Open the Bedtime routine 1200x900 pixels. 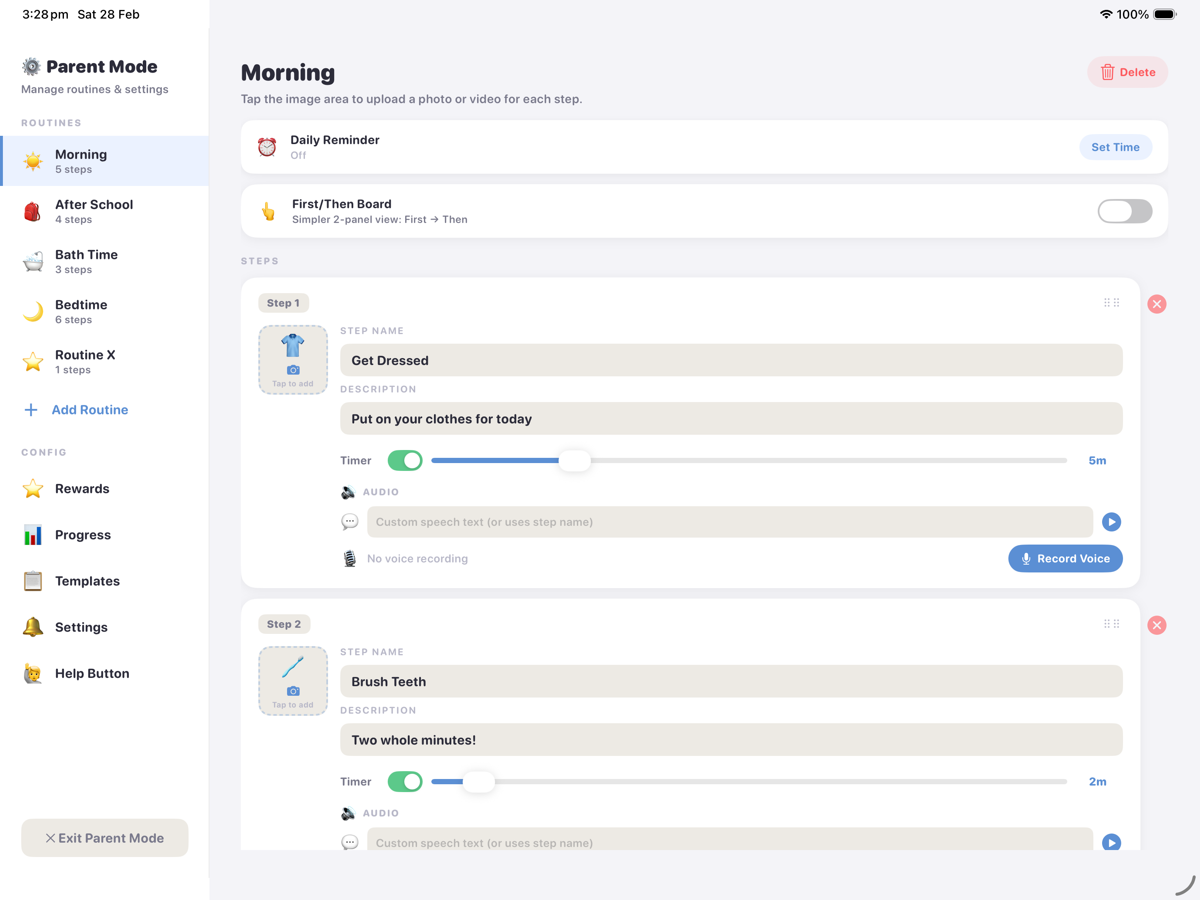(104, 311)
